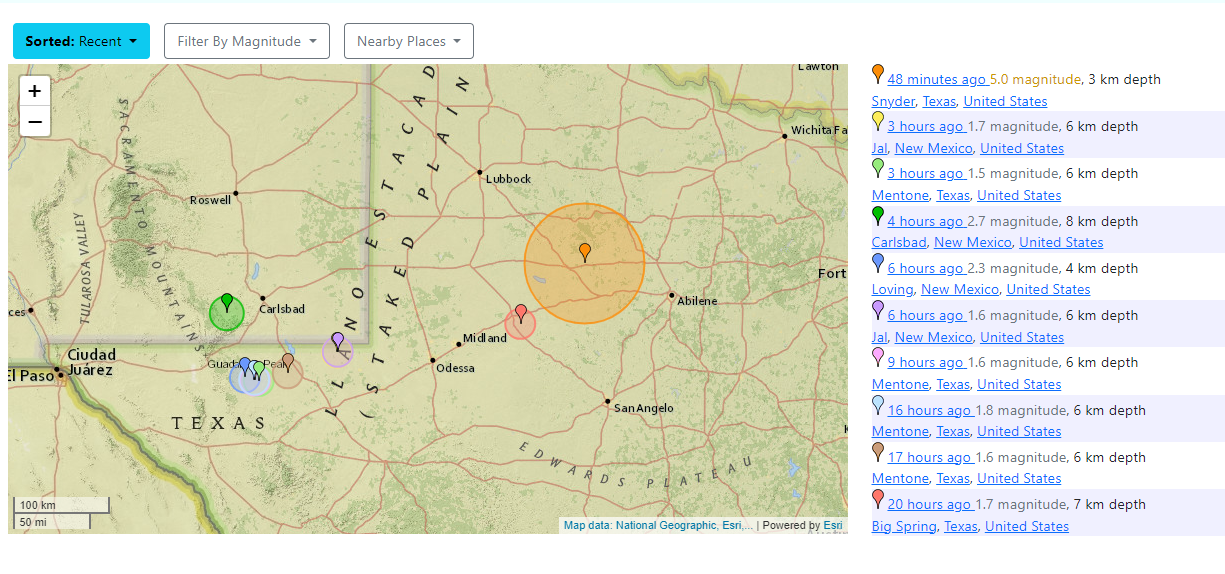Click the Esri attribution link on map

tap(832, 525)
